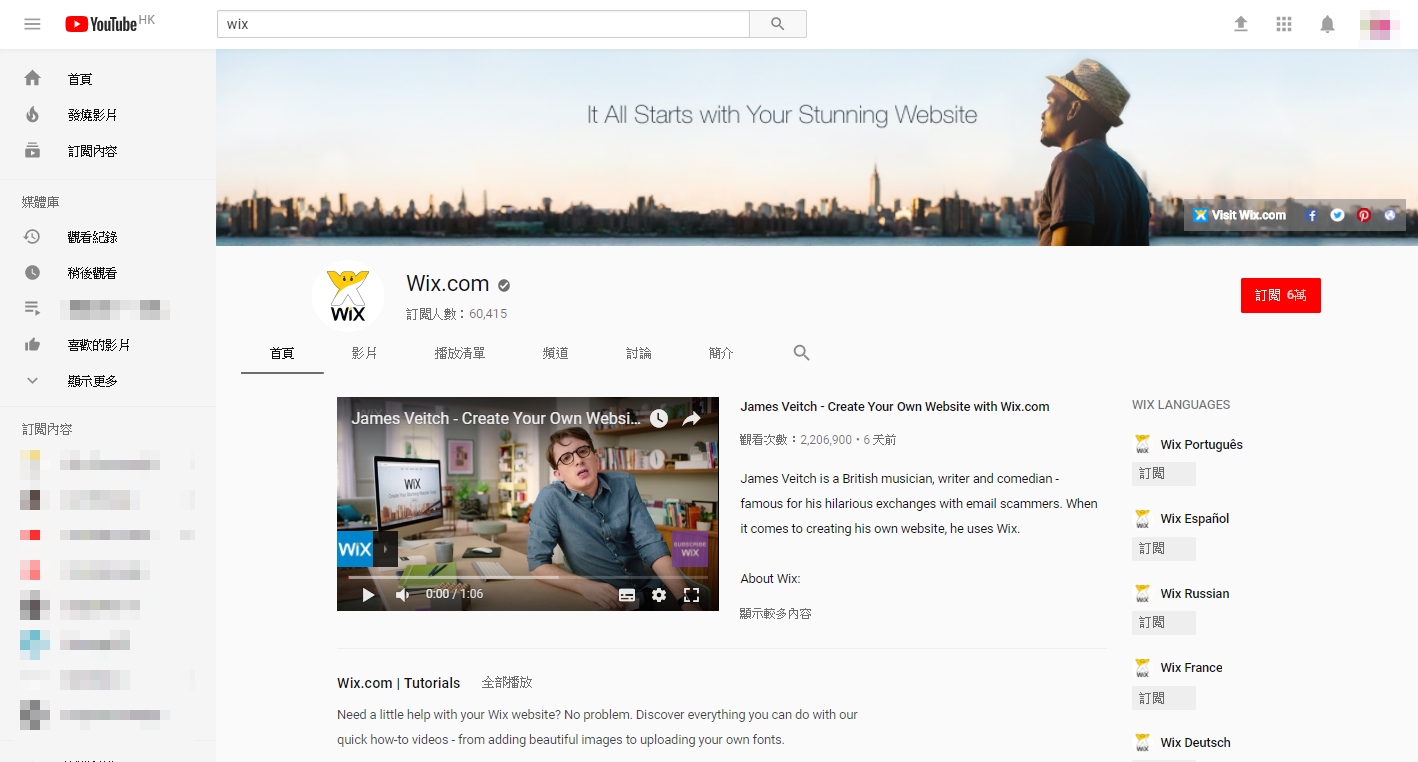Click the video player thumbnail

(x=528, y=504)
